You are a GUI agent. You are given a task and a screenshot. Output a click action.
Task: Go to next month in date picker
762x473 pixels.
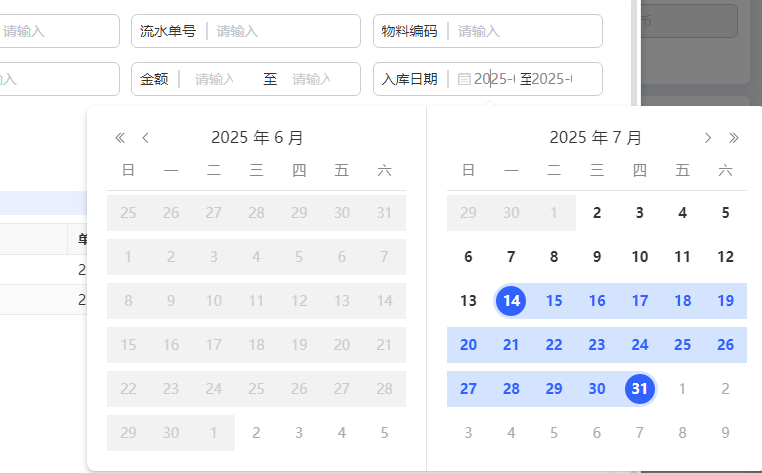pyautogui.click(x=708, y=138)
